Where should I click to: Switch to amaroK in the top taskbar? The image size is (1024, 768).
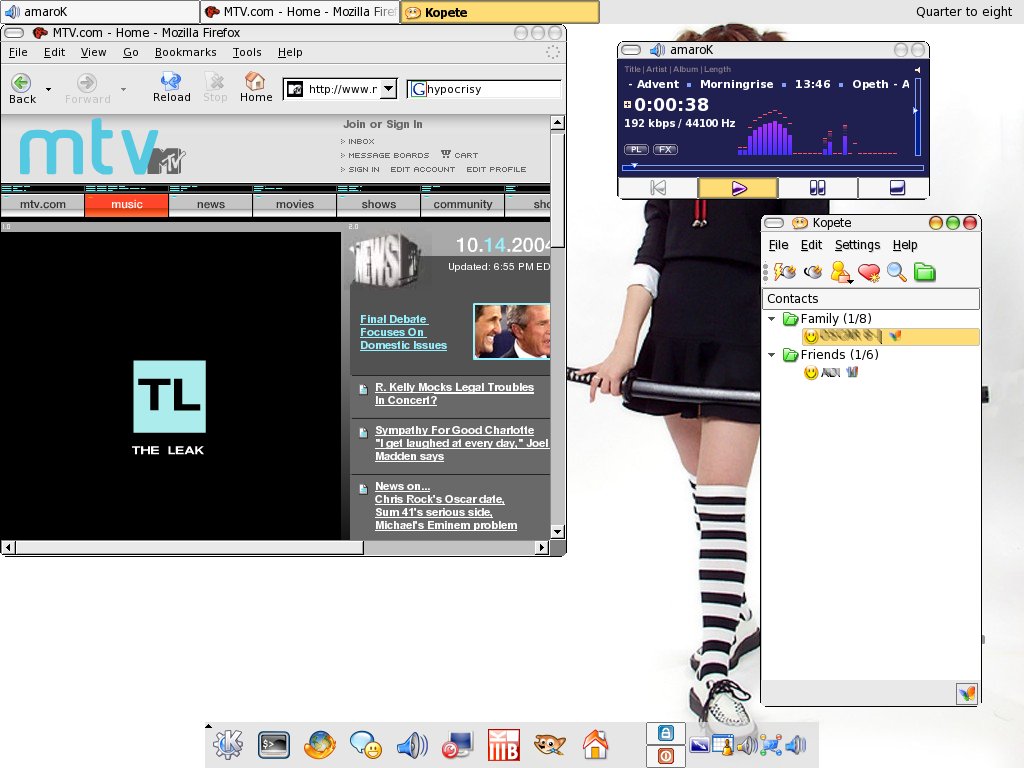coord(99,12)
